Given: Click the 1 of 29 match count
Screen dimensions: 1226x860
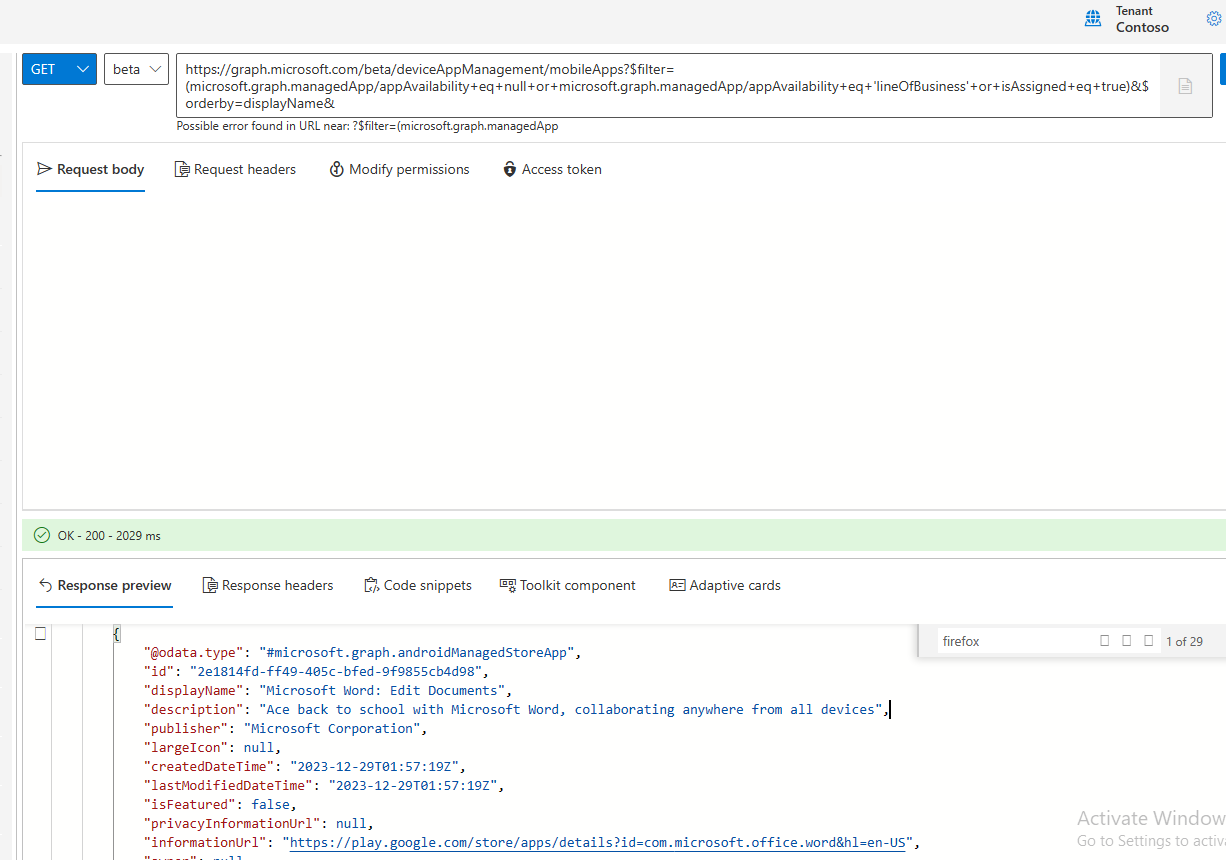Looking at the screenshot, I should (x=1184, y=642).
